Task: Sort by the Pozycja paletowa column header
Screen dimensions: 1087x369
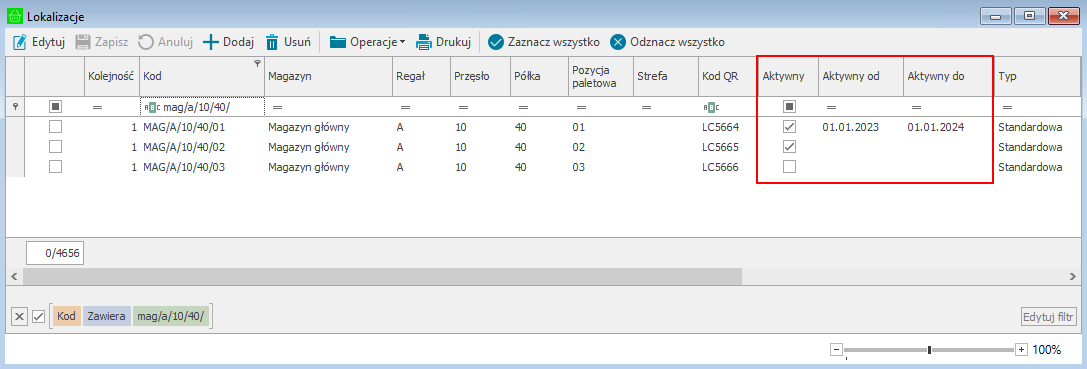Action: pyautogui.click(x=600, y=76)
